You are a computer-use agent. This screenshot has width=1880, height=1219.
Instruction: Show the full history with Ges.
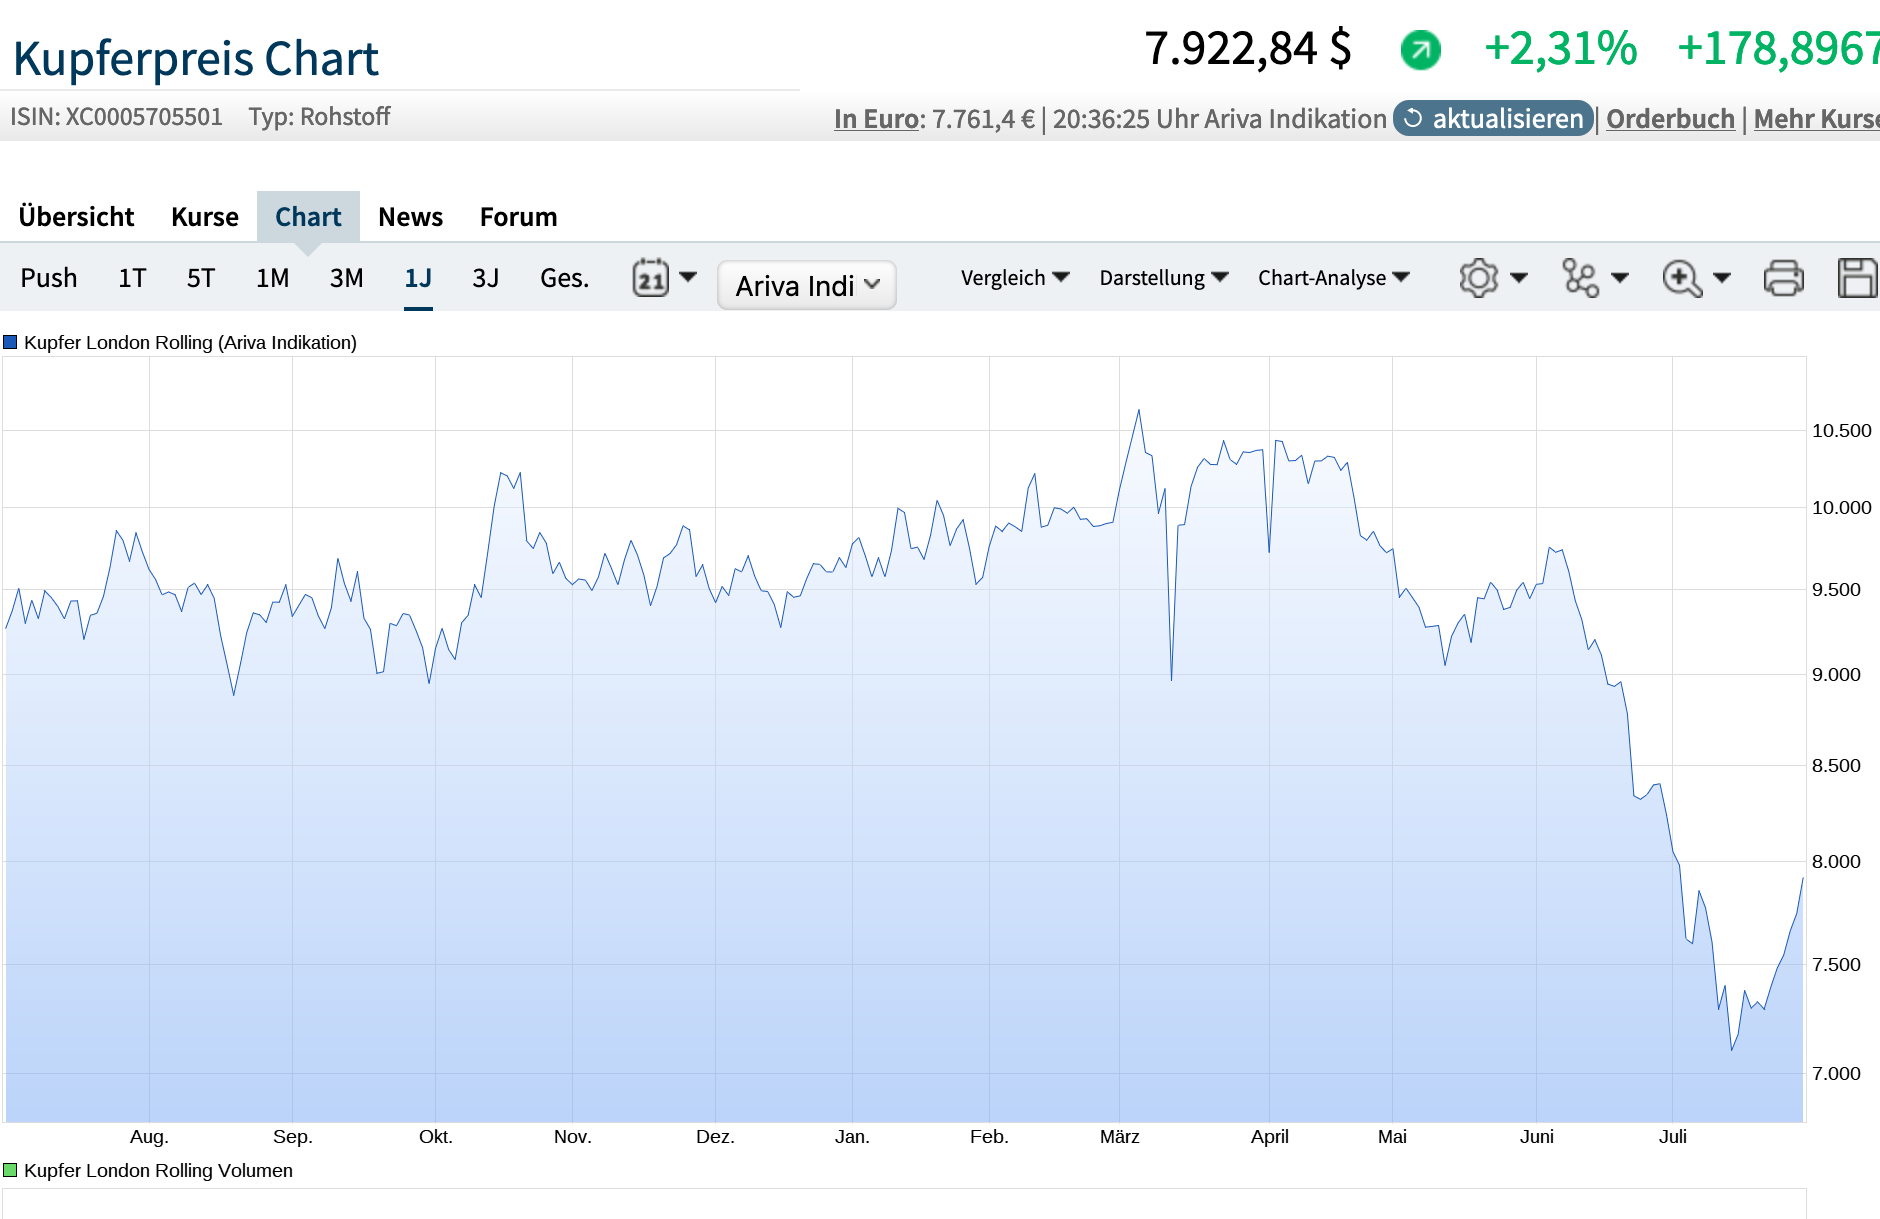point(565,278)
